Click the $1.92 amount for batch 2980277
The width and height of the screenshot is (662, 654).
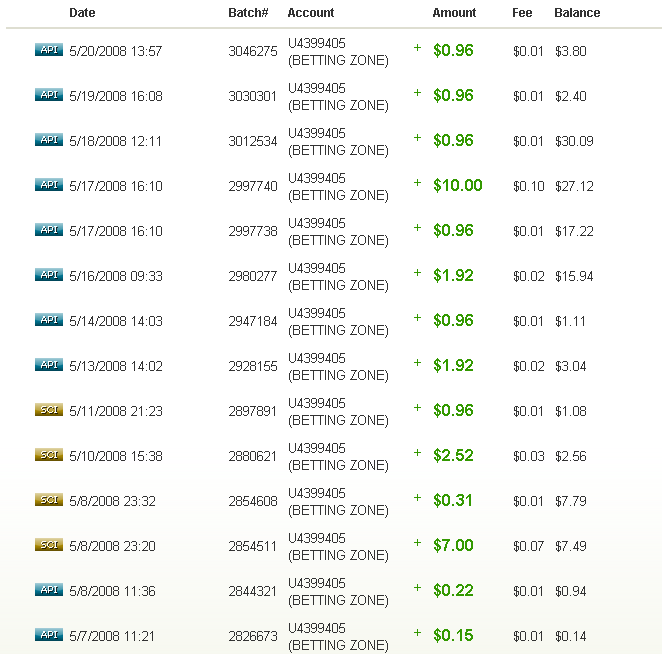tap(453, 276)
